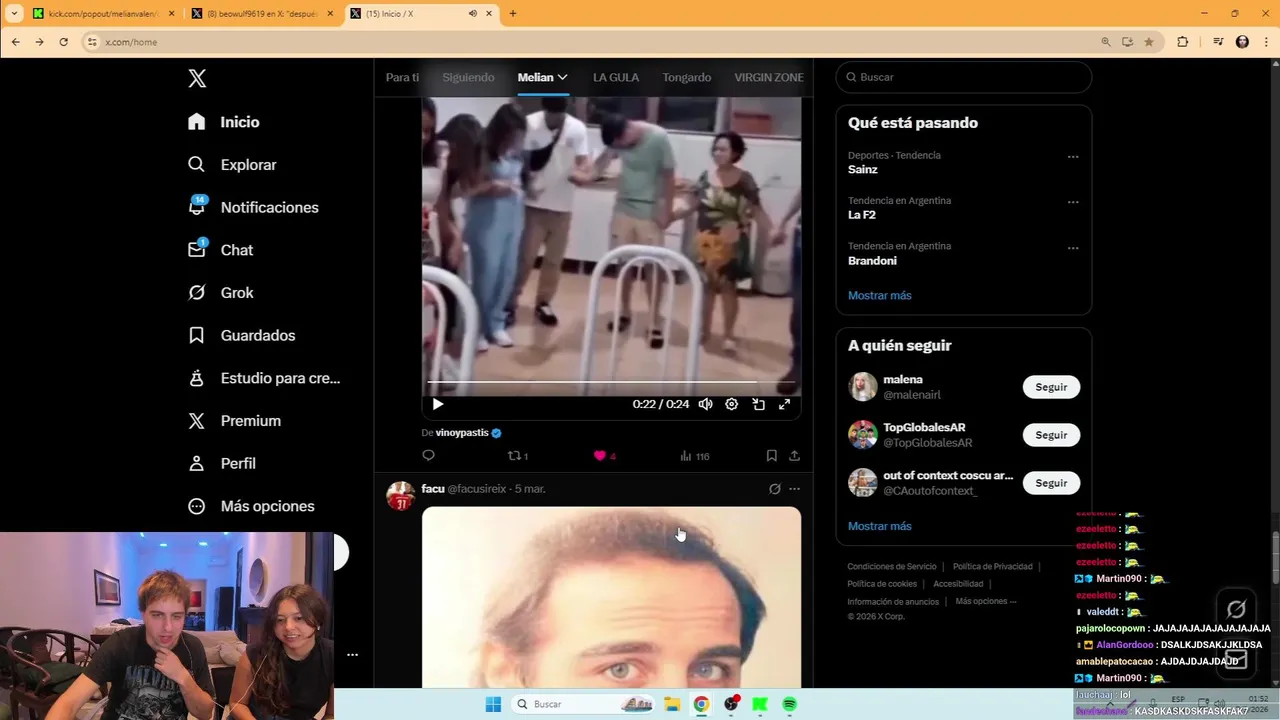Click Grok icon on facu's post
Viewport: 1280px width, 720px height.
coord(774,489)
